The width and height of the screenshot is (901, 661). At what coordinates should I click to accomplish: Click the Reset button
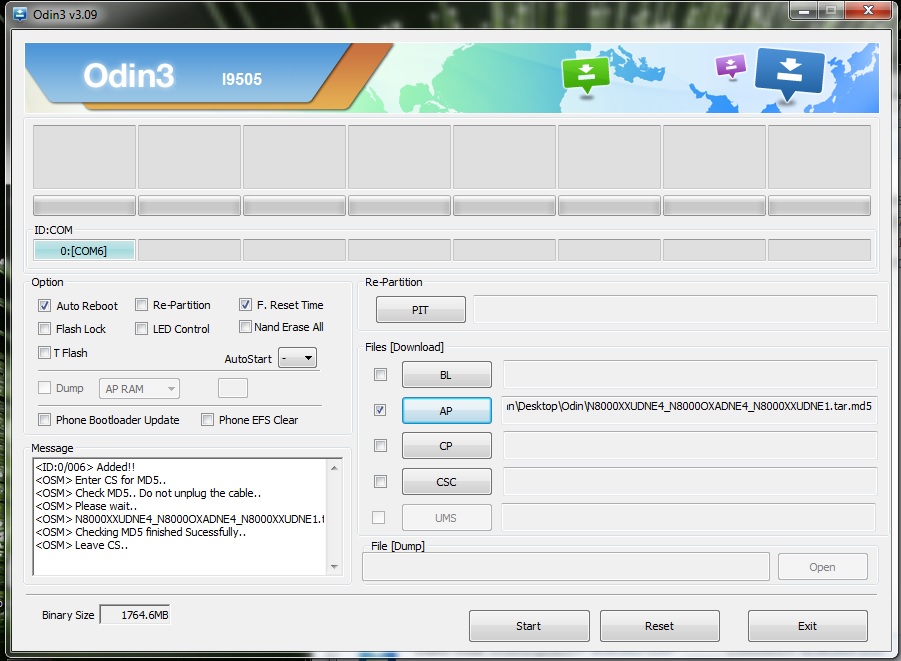(660, 626)
